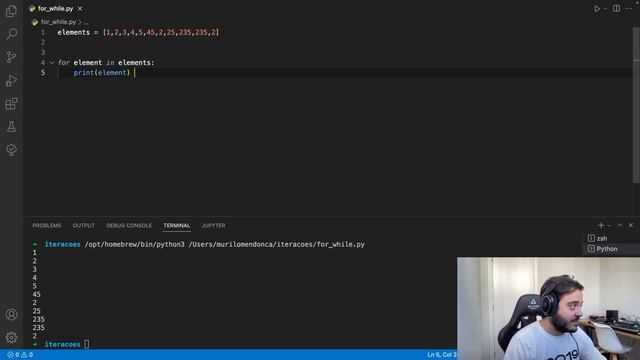Viewport: 640px width, 360px height.
Task: Switch to the OUTPUT panel tab
Action: click(84, 225)
